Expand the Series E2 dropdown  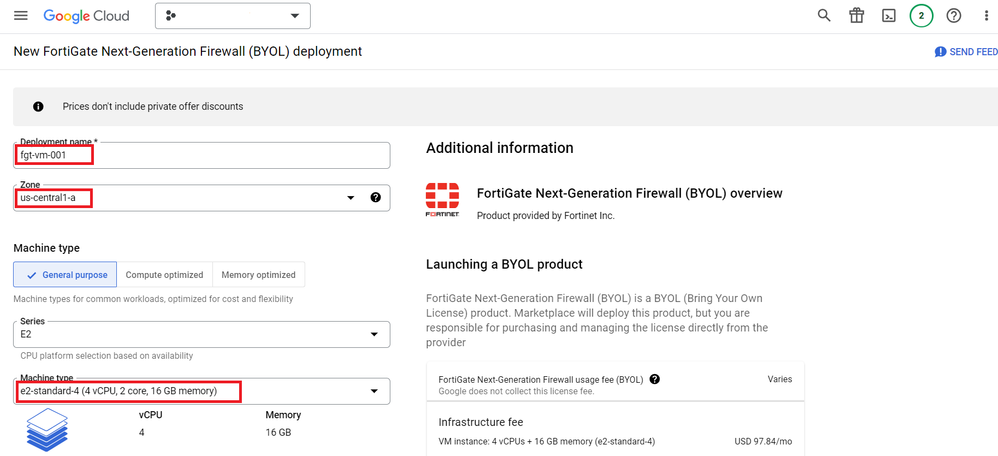point(374,335)
